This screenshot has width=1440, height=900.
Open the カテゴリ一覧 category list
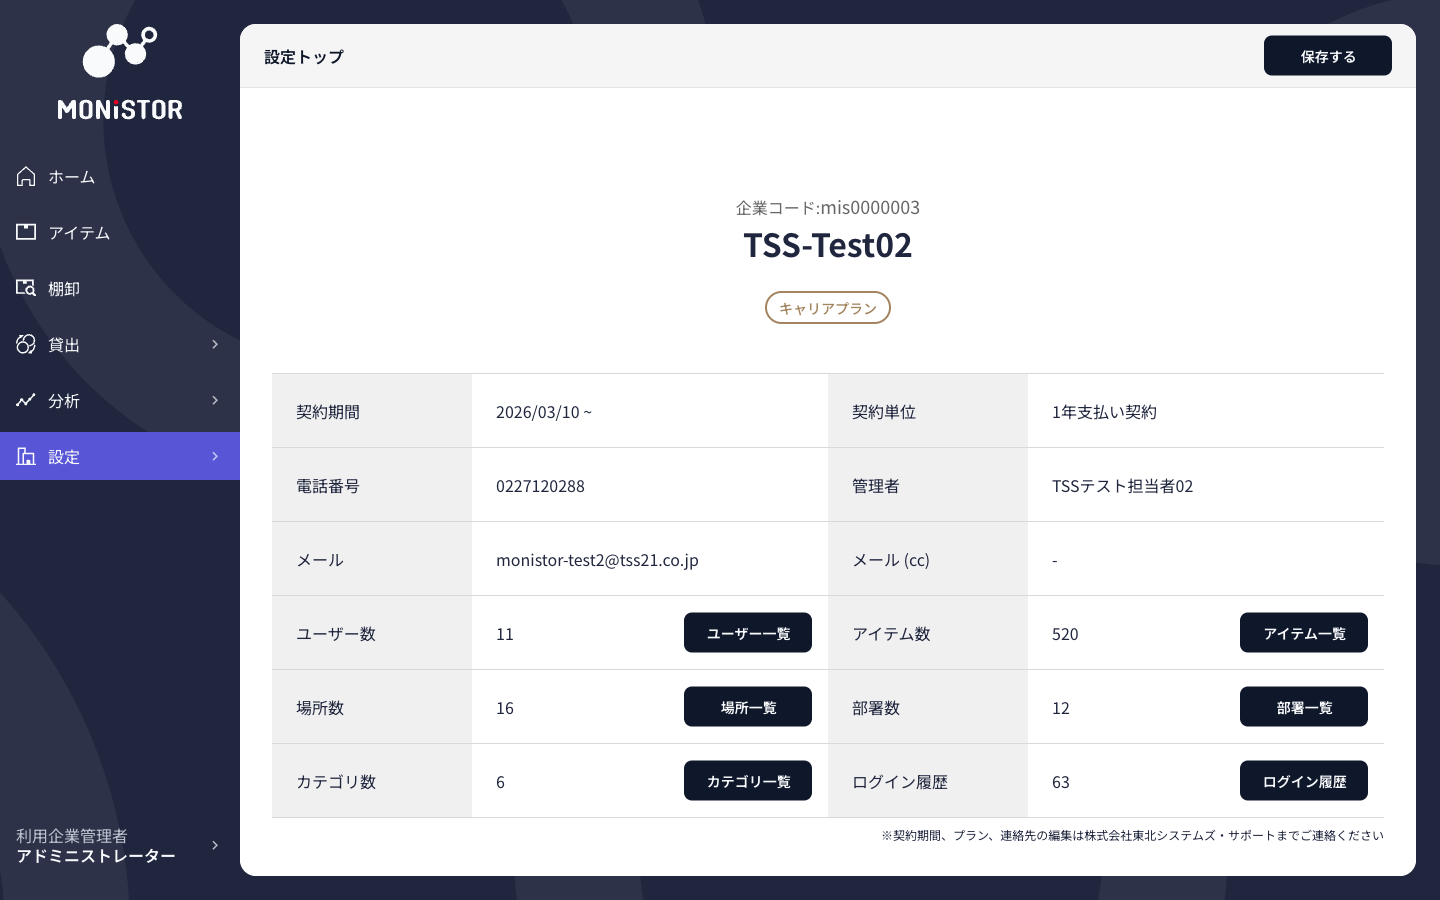click(748, 780)
